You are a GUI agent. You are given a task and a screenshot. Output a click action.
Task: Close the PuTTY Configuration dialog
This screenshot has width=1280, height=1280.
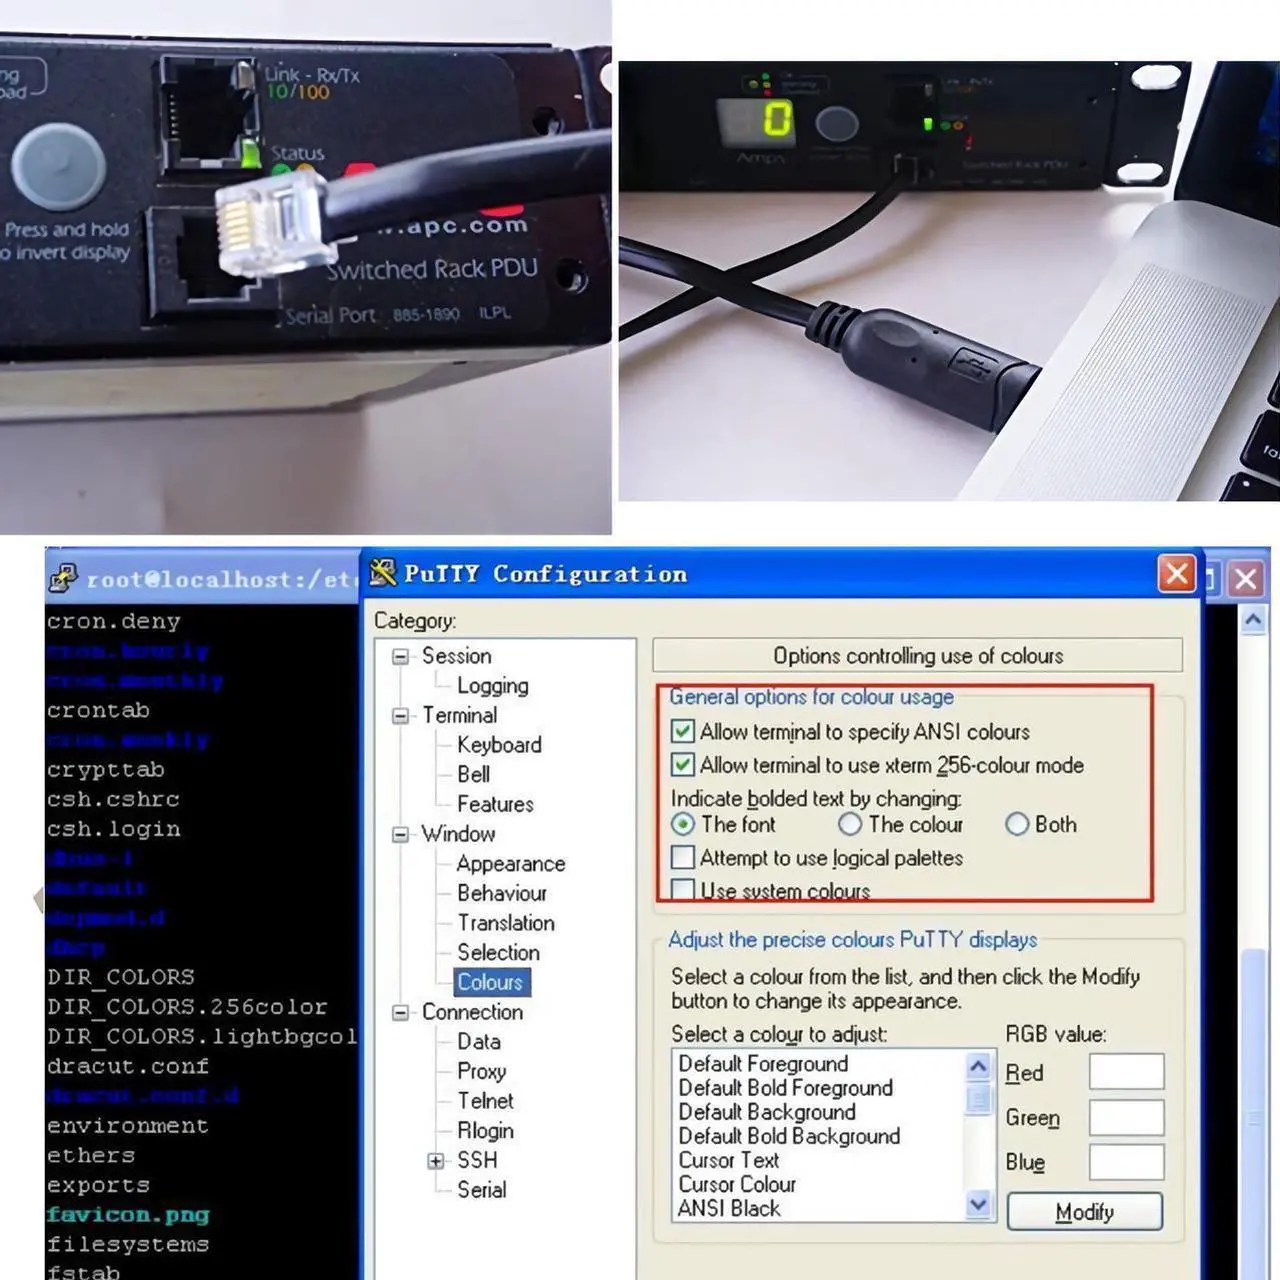click(1176, 574)
